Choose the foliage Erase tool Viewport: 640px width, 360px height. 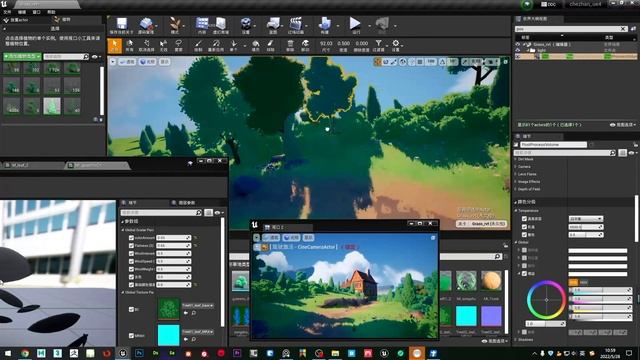[x=270, y=45]
